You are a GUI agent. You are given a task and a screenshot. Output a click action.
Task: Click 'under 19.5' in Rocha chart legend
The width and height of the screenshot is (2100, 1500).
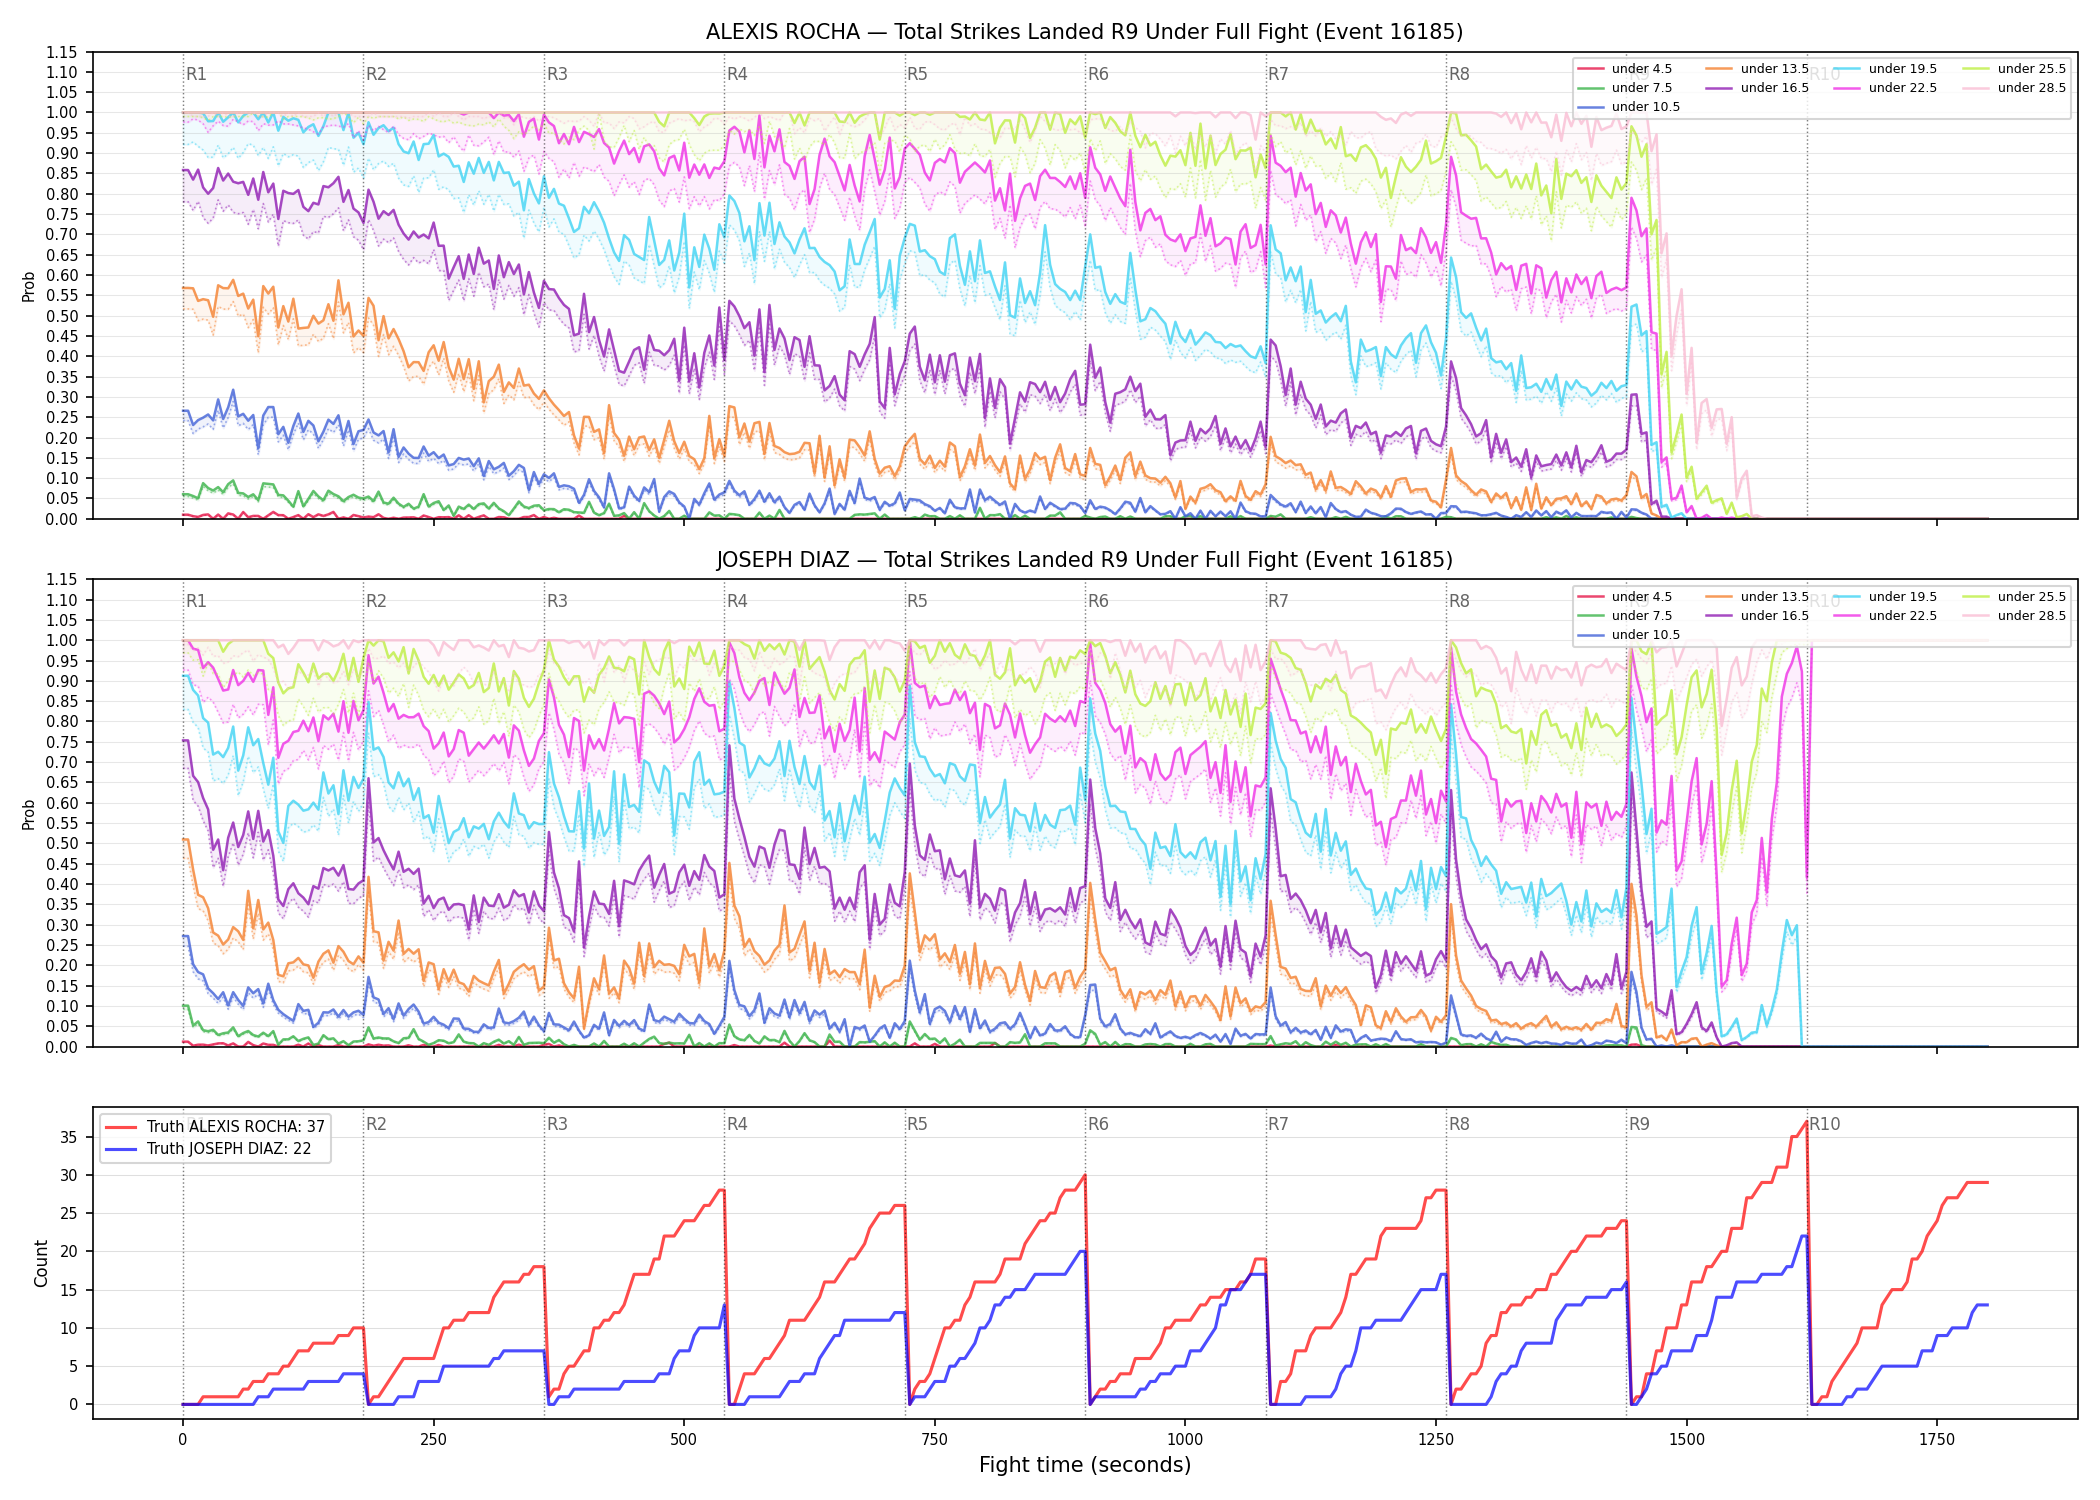click(1902, 69)
